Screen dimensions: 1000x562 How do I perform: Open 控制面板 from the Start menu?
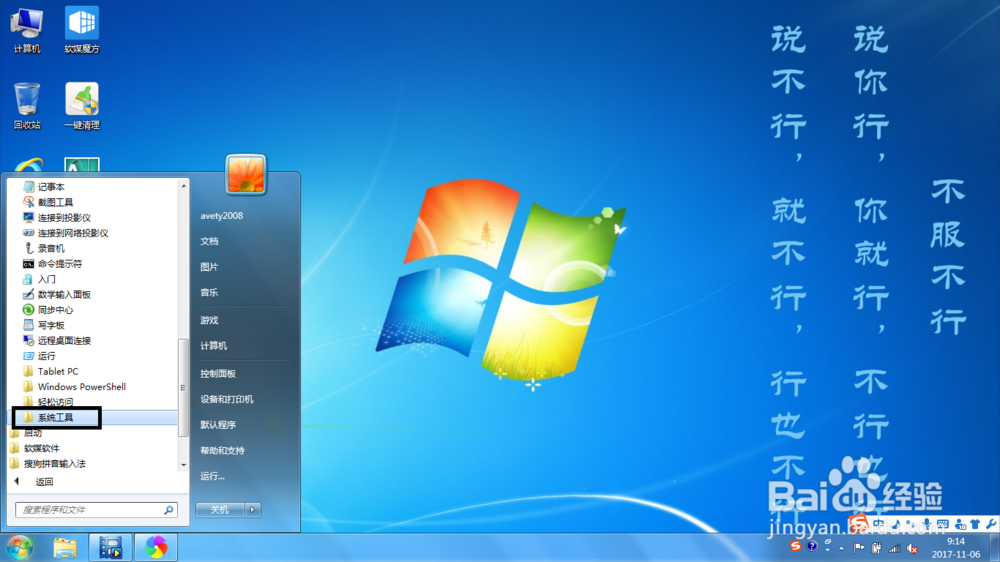[x=217, y=374]
